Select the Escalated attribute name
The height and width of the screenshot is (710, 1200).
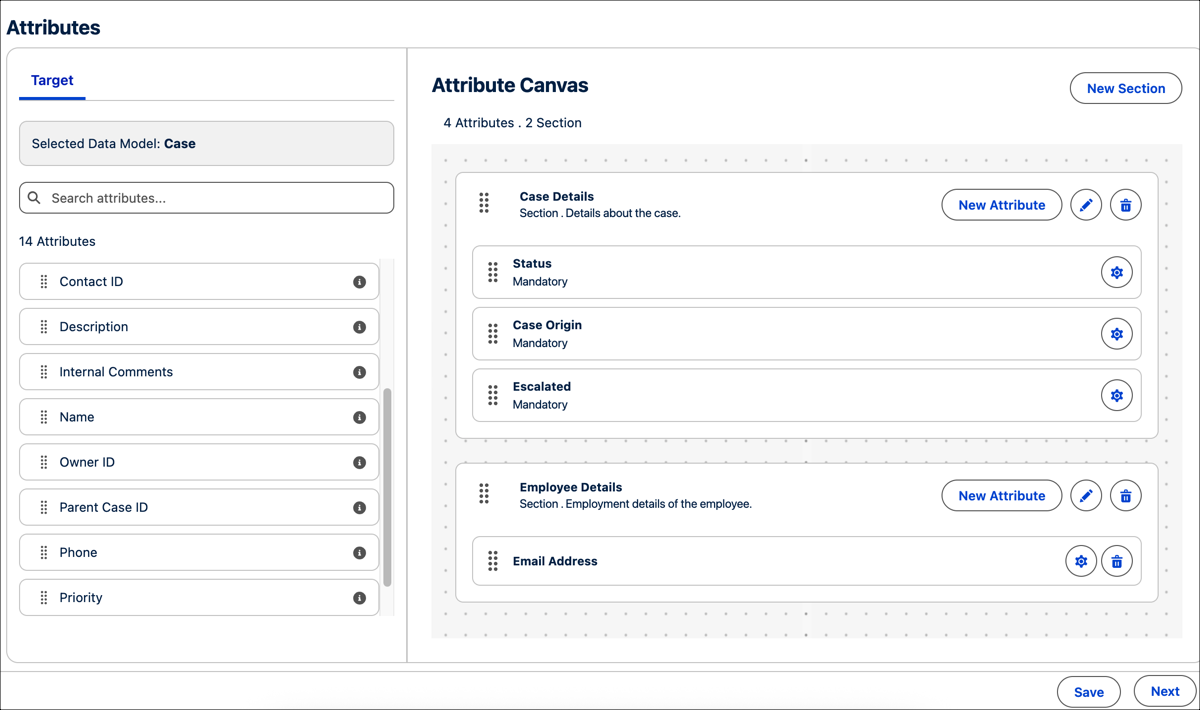pos(542,387)
